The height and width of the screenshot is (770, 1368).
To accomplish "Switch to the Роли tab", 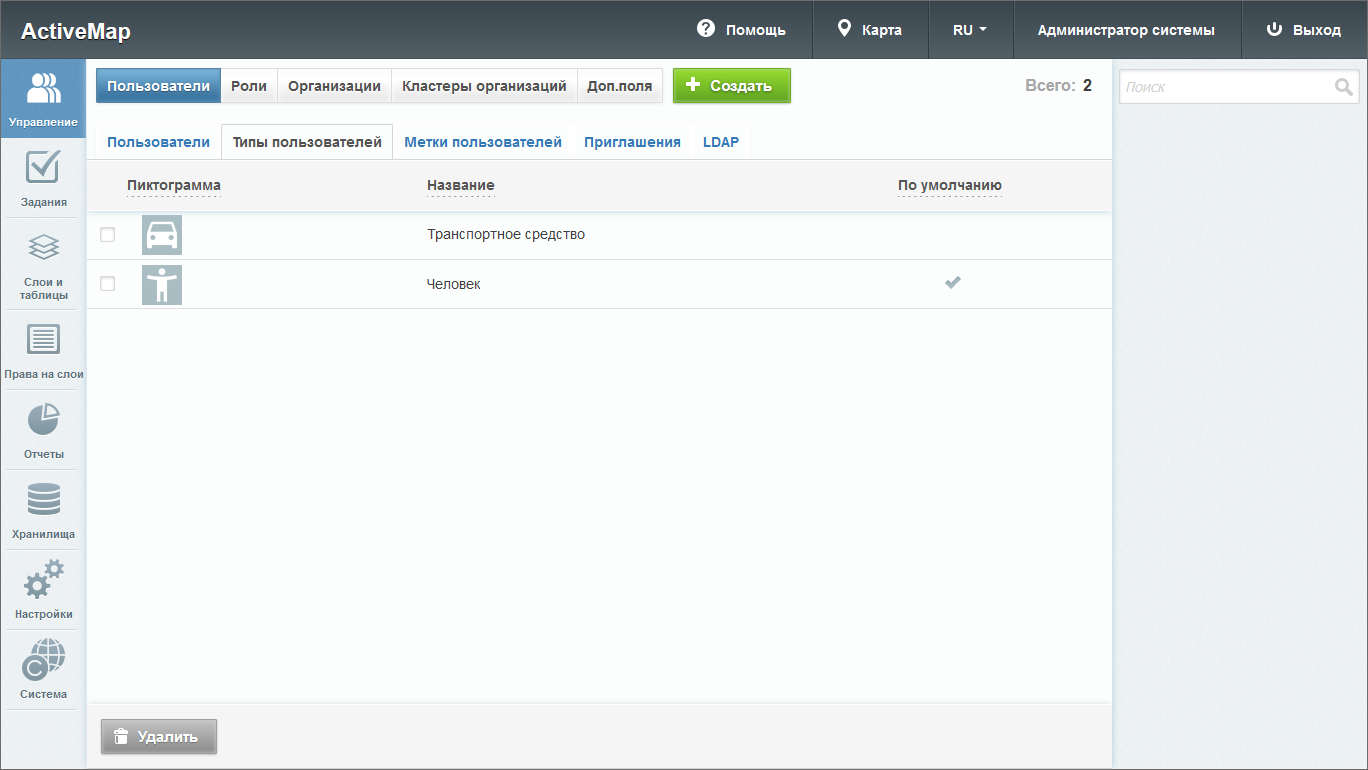I will (x=249, y=86).
